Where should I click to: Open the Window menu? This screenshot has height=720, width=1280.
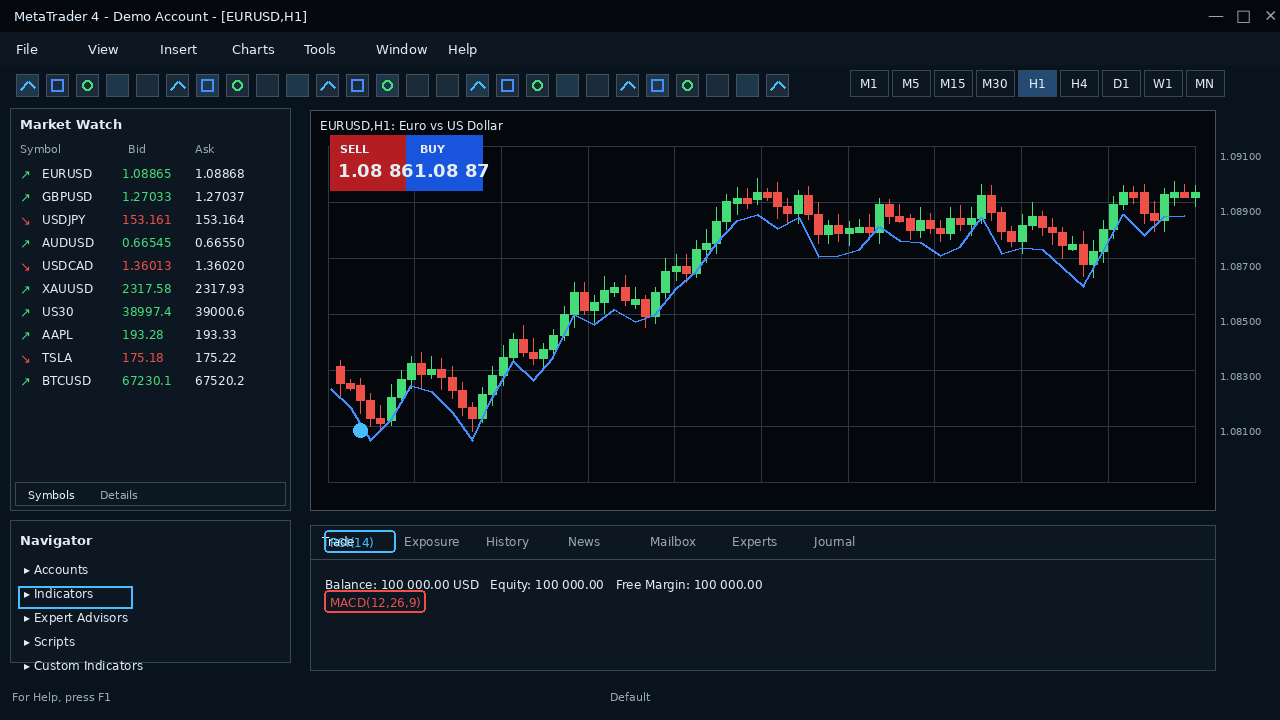[x=402, y=50]
